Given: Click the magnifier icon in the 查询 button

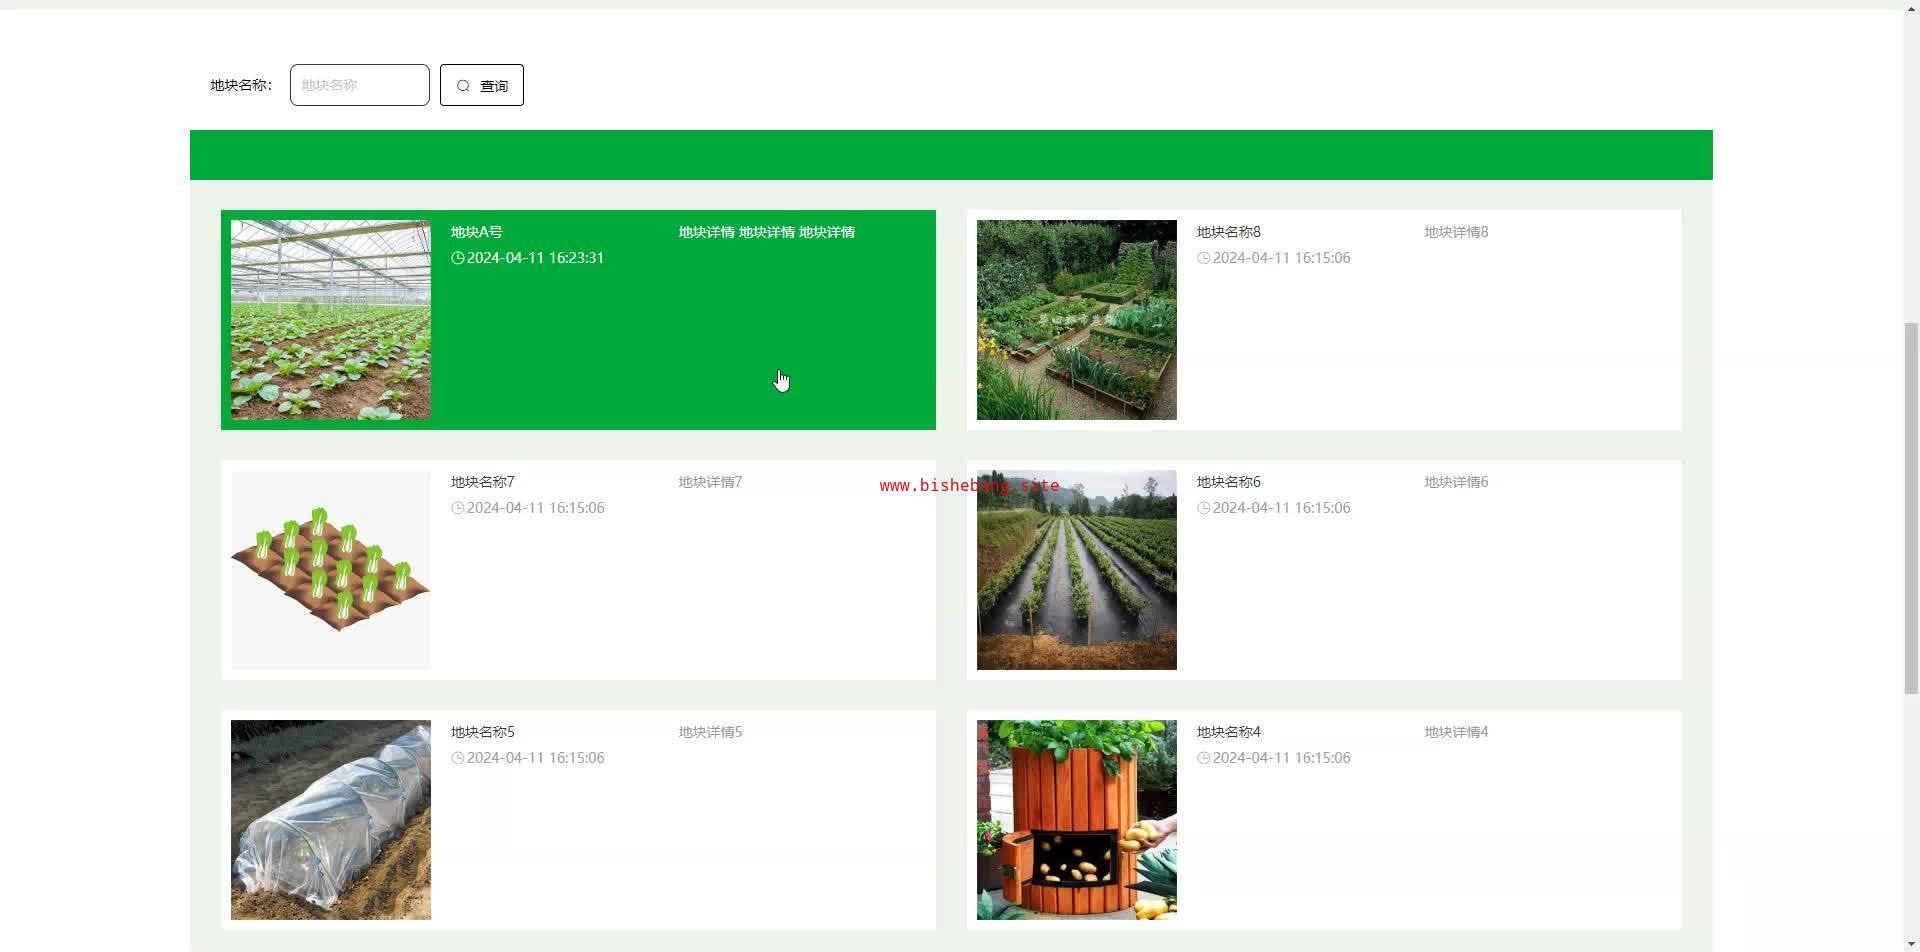Looking at the screenshot, I should pyautogui.click(x=463, y=86).
